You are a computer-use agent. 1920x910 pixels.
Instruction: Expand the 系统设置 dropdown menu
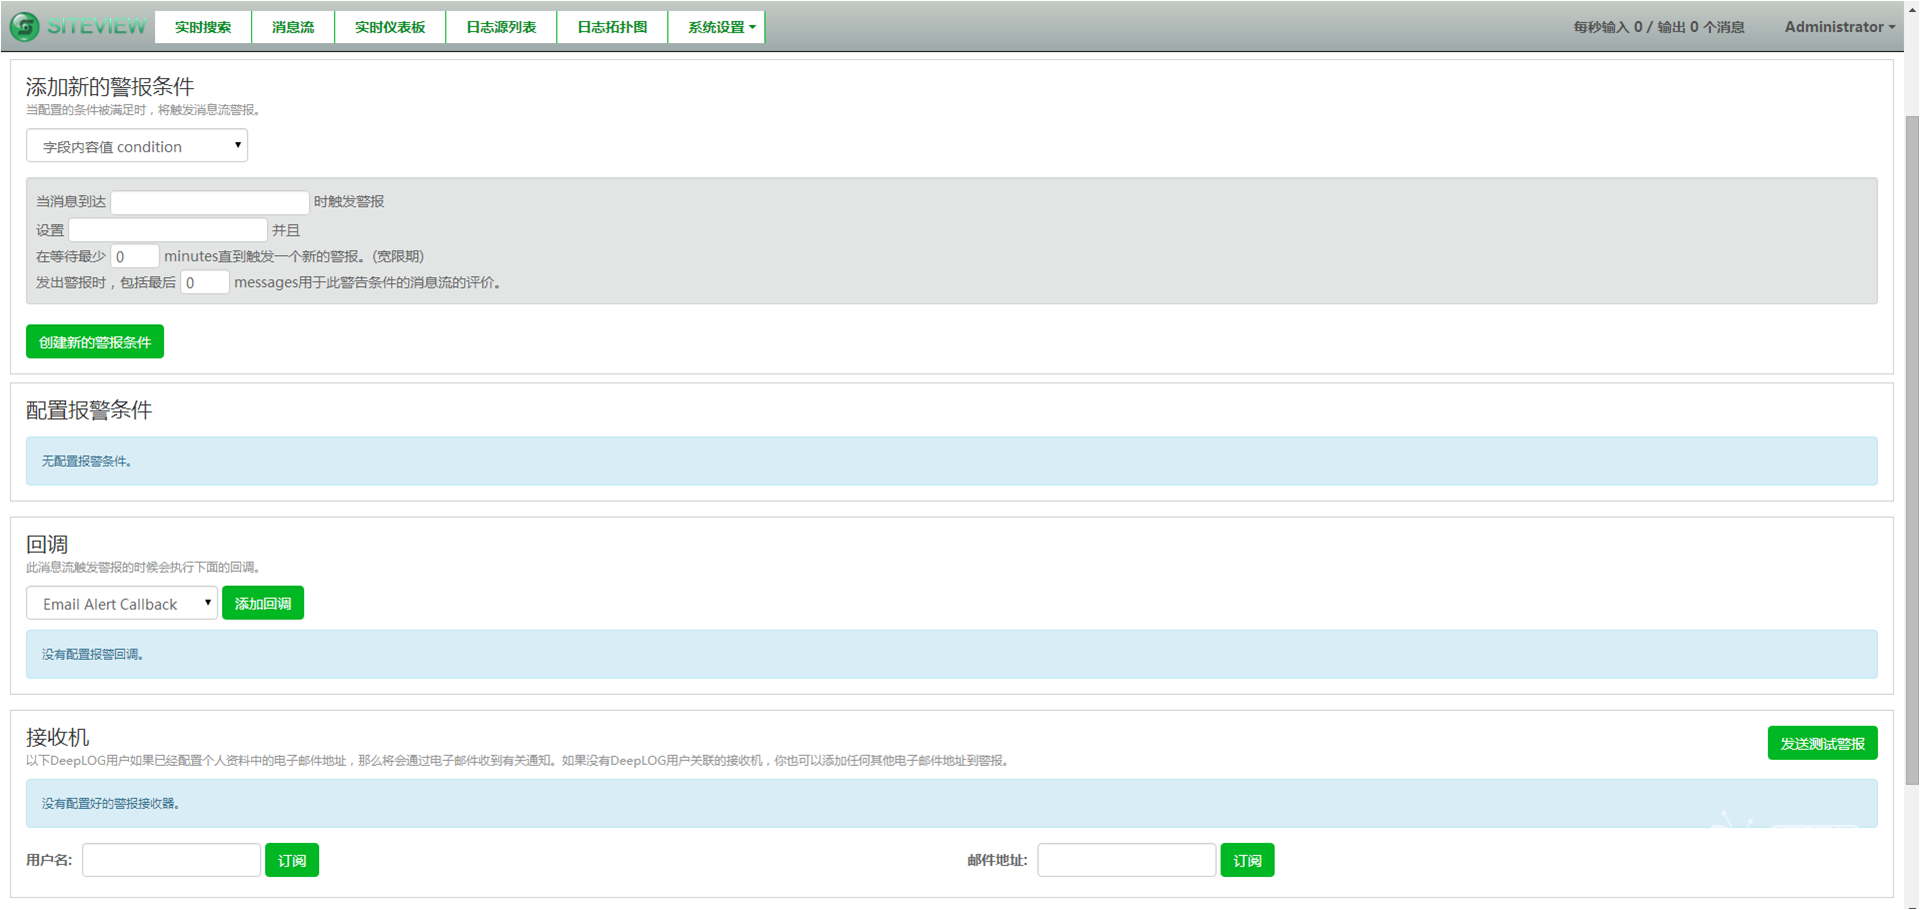click(721, 27)
